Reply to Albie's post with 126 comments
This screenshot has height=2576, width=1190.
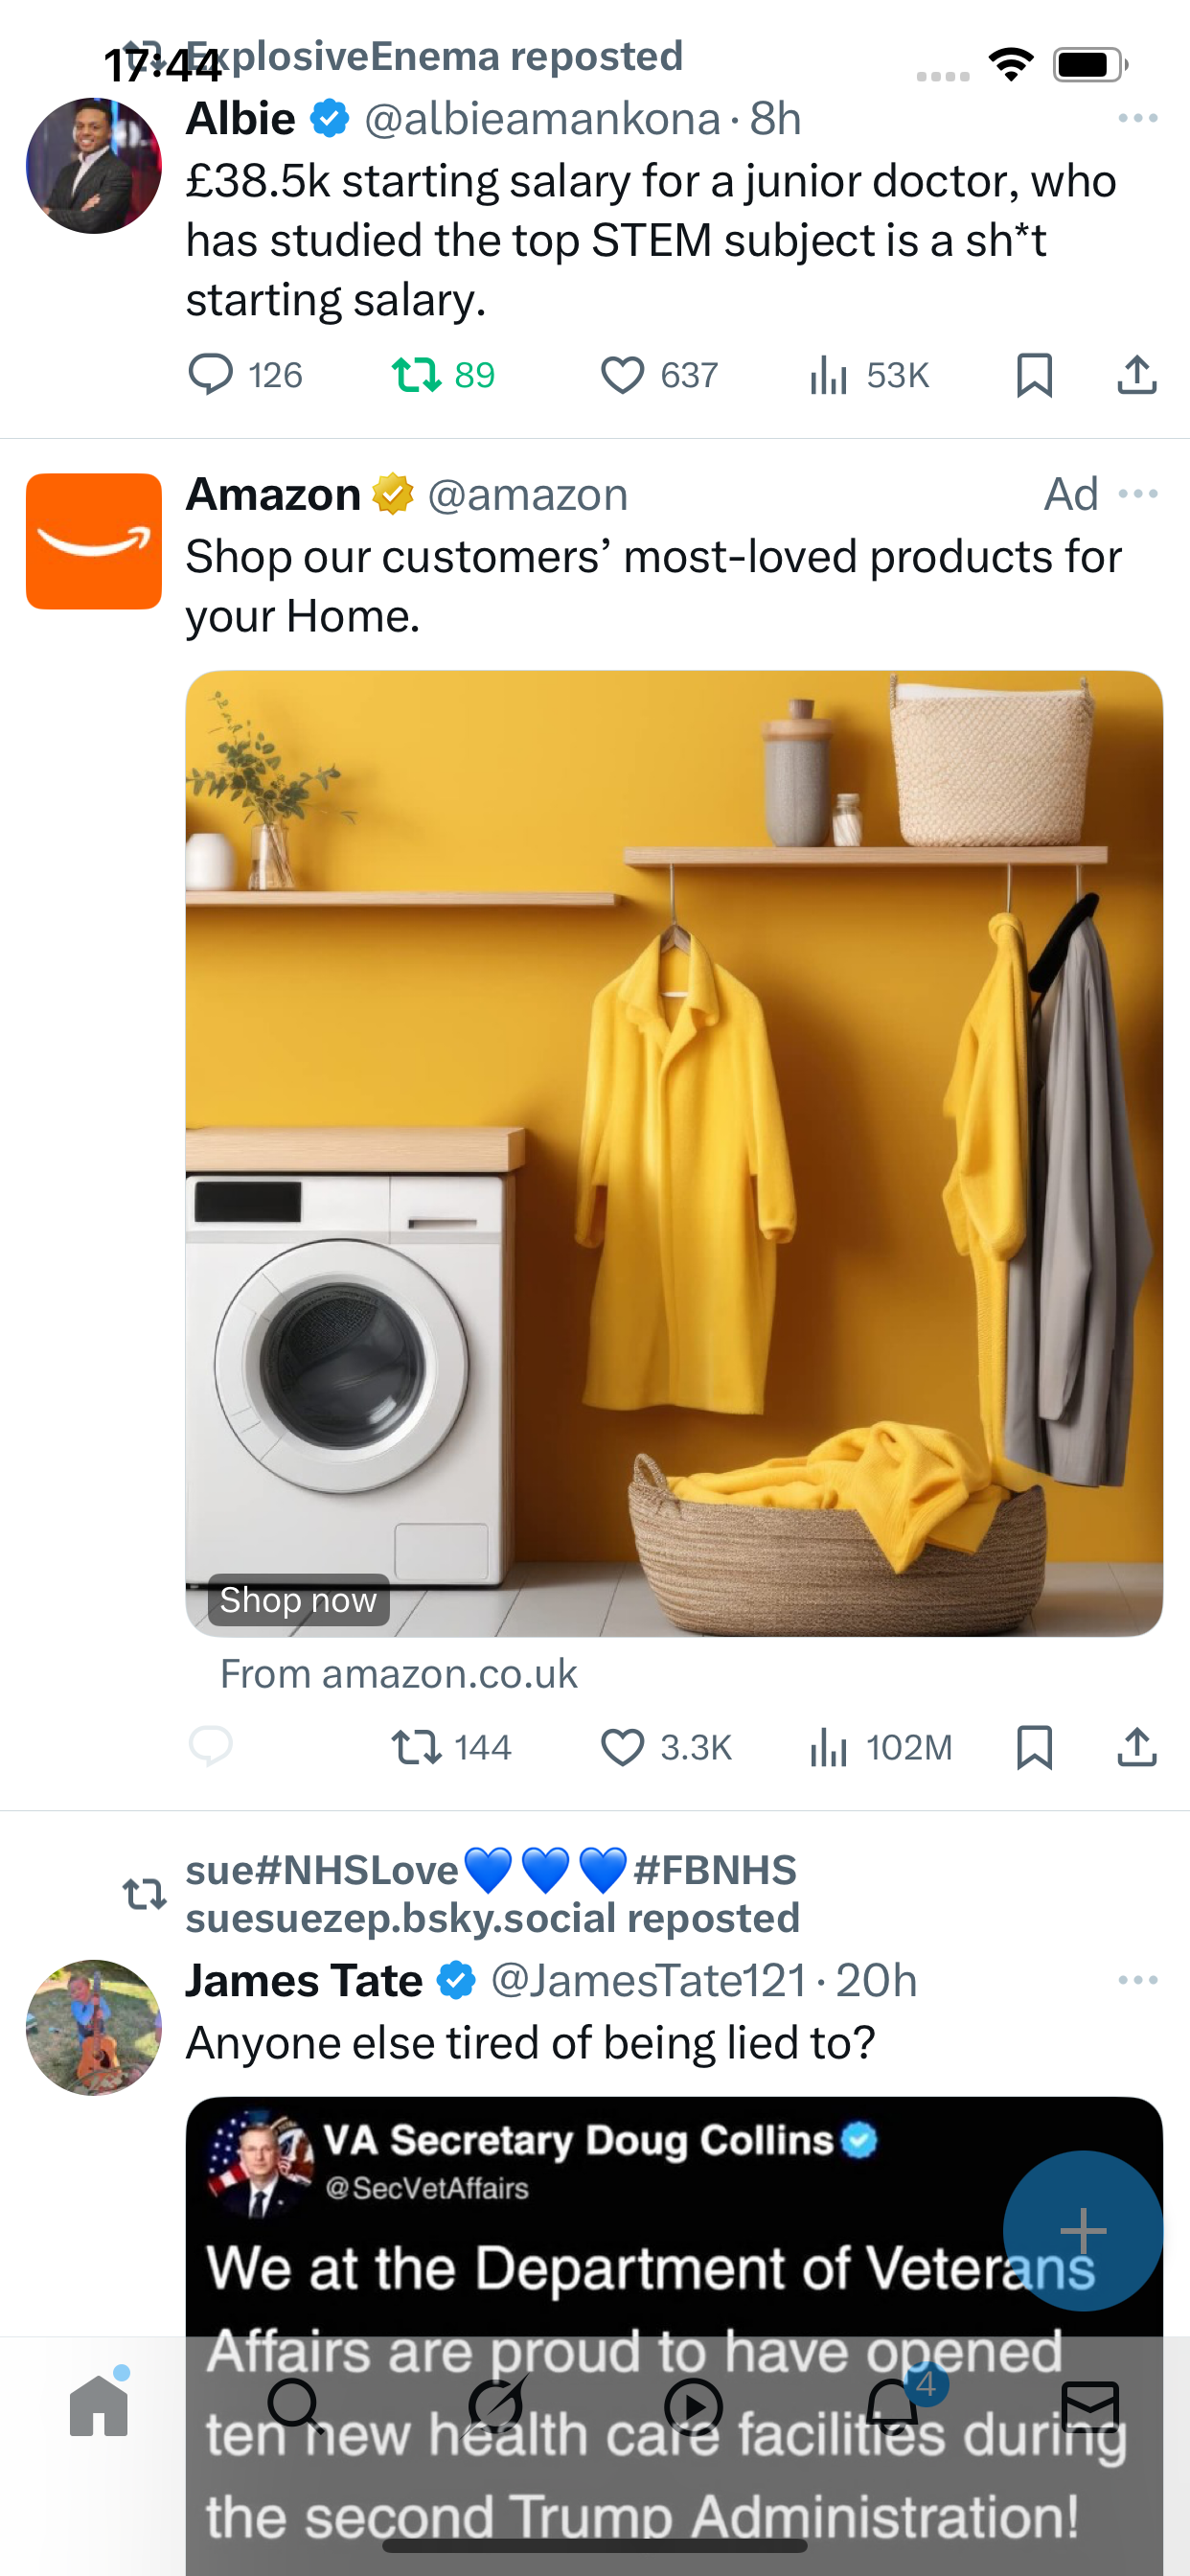pos(210,376)
